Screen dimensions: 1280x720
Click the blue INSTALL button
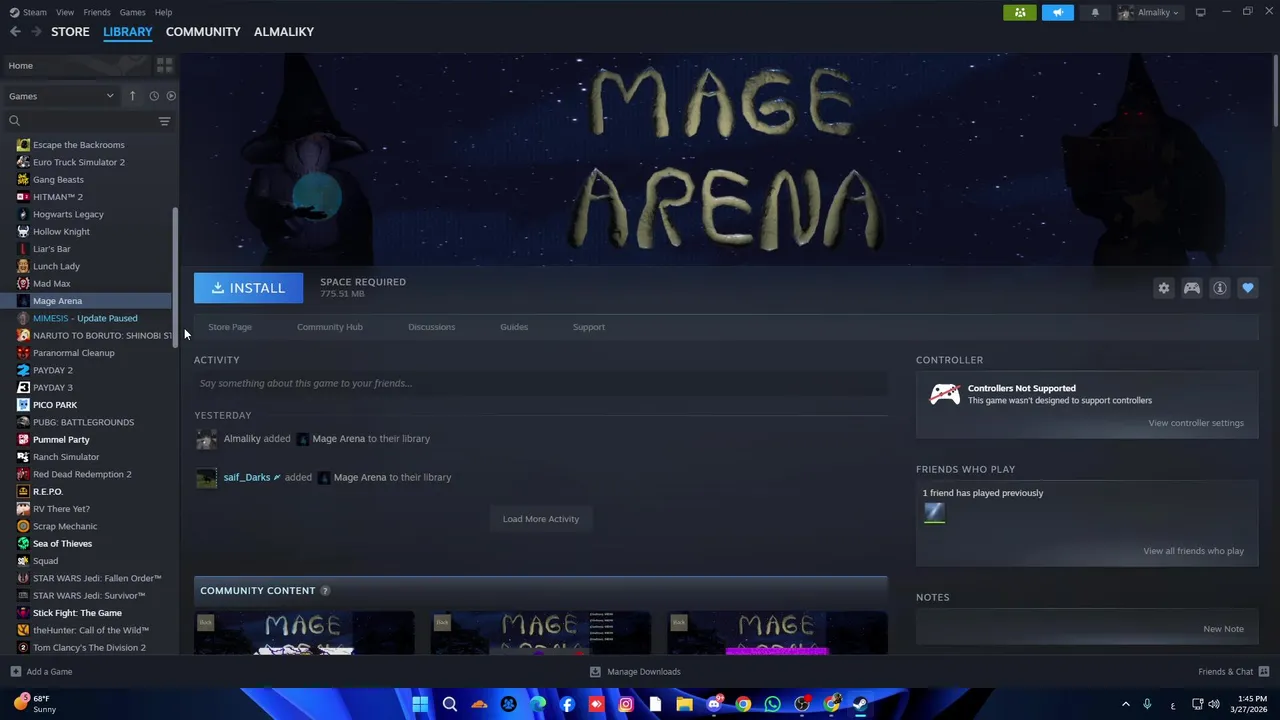248,288
